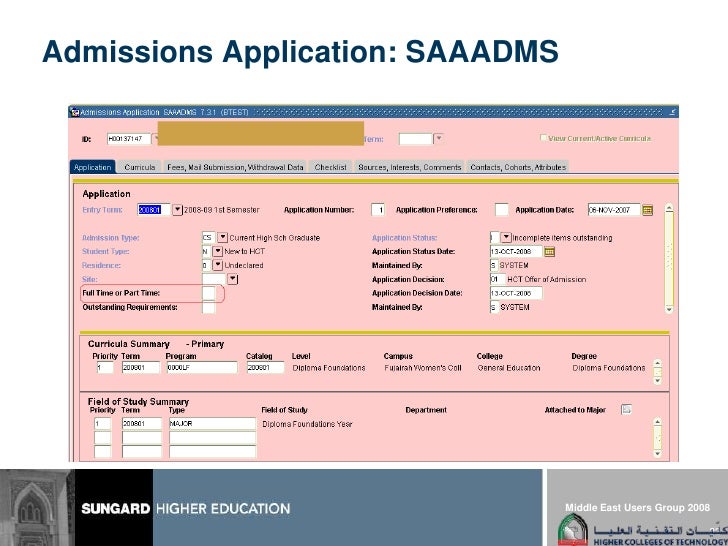Click the Application Number field
This screenshot has height=546, width=728.
tap(378, 210)
